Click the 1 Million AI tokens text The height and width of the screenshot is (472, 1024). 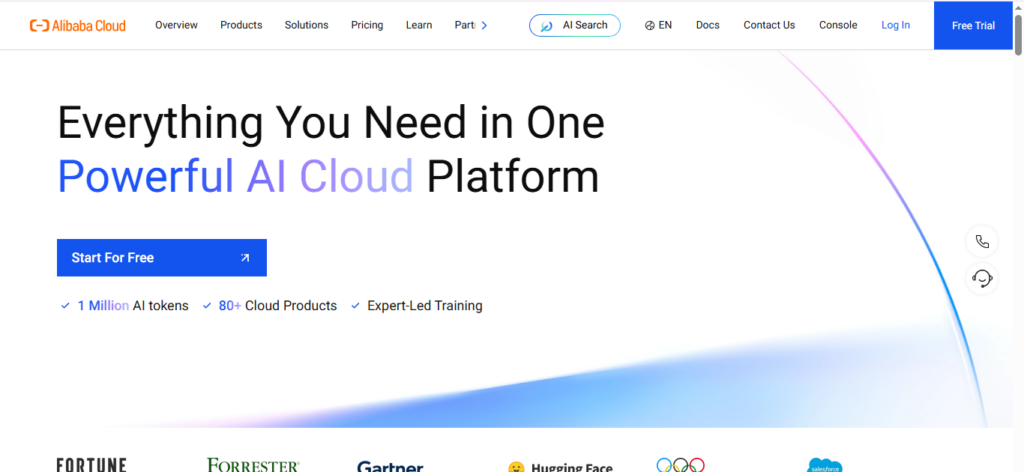133,306
